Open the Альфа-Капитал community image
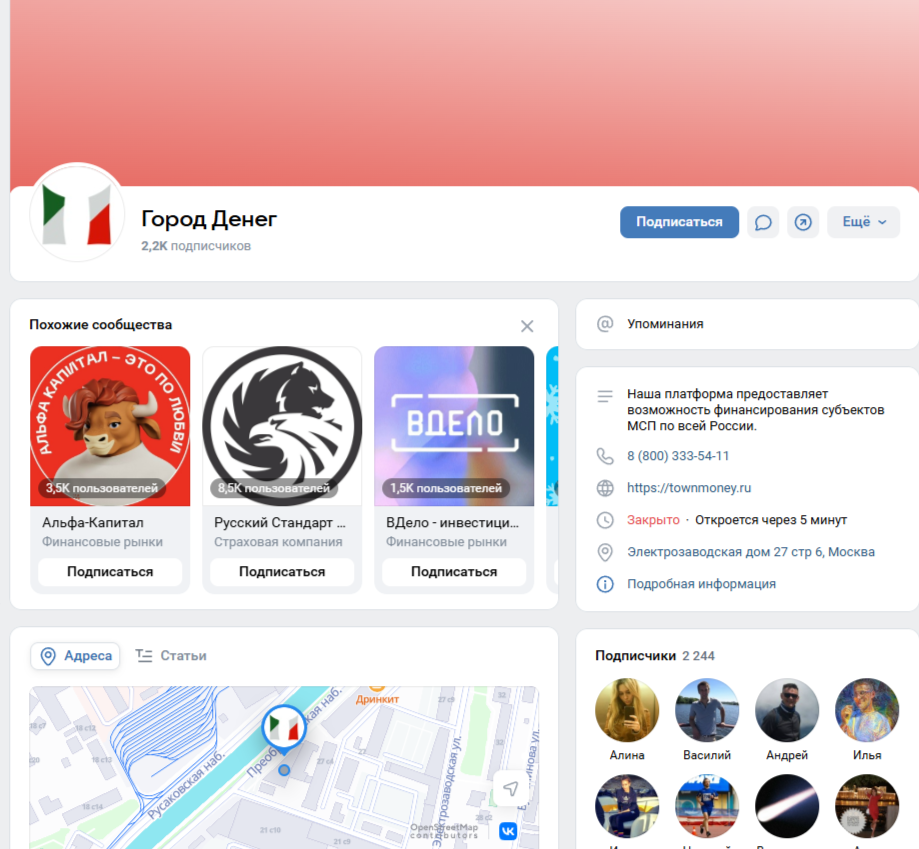 [x=110, y=426]
